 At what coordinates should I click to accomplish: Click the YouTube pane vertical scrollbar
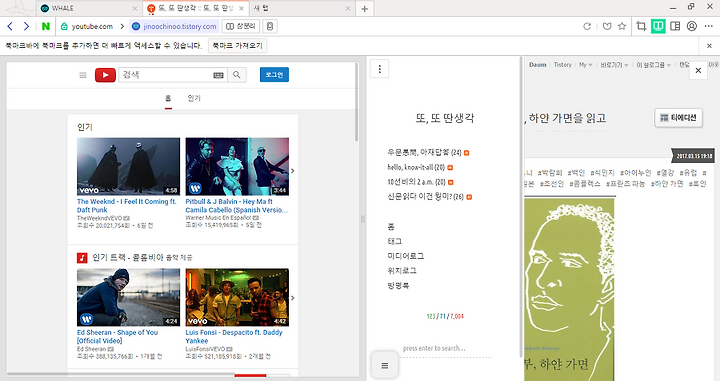(x=356, y=102)
